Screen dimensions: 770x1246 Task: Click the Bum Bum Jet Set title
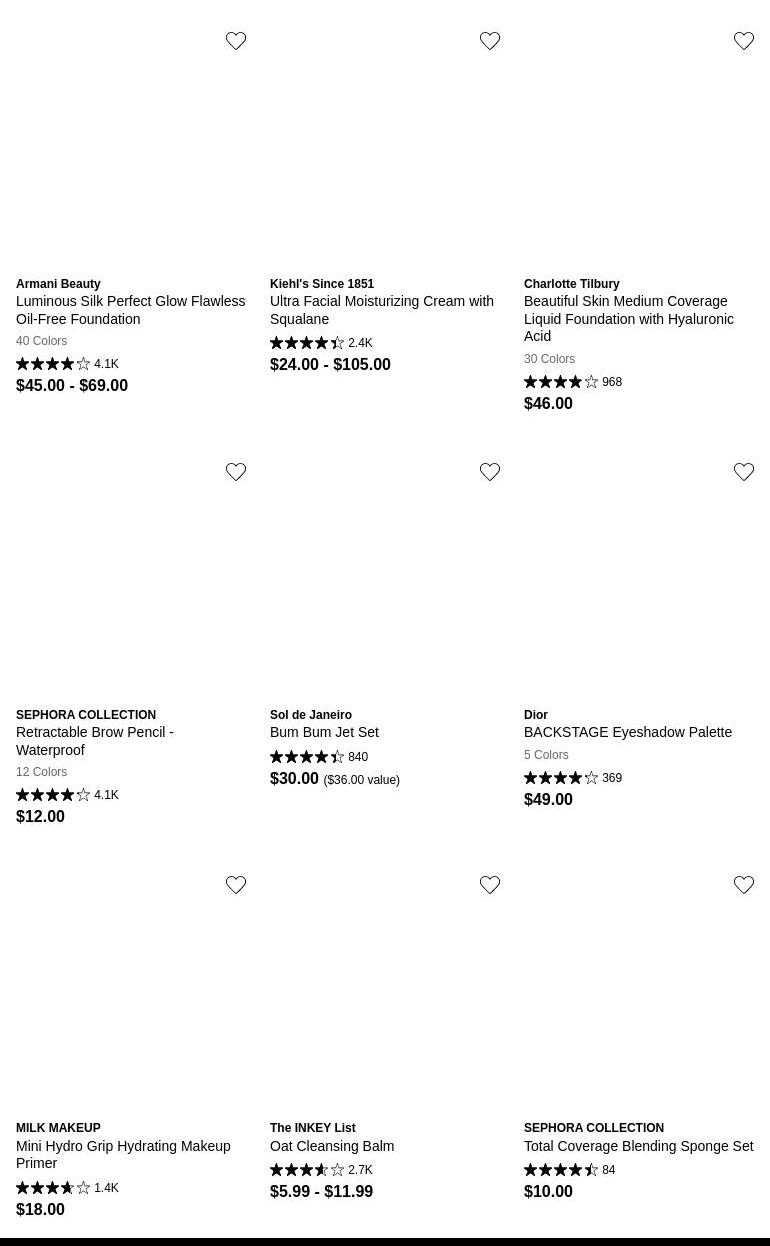tap(324, 732)
